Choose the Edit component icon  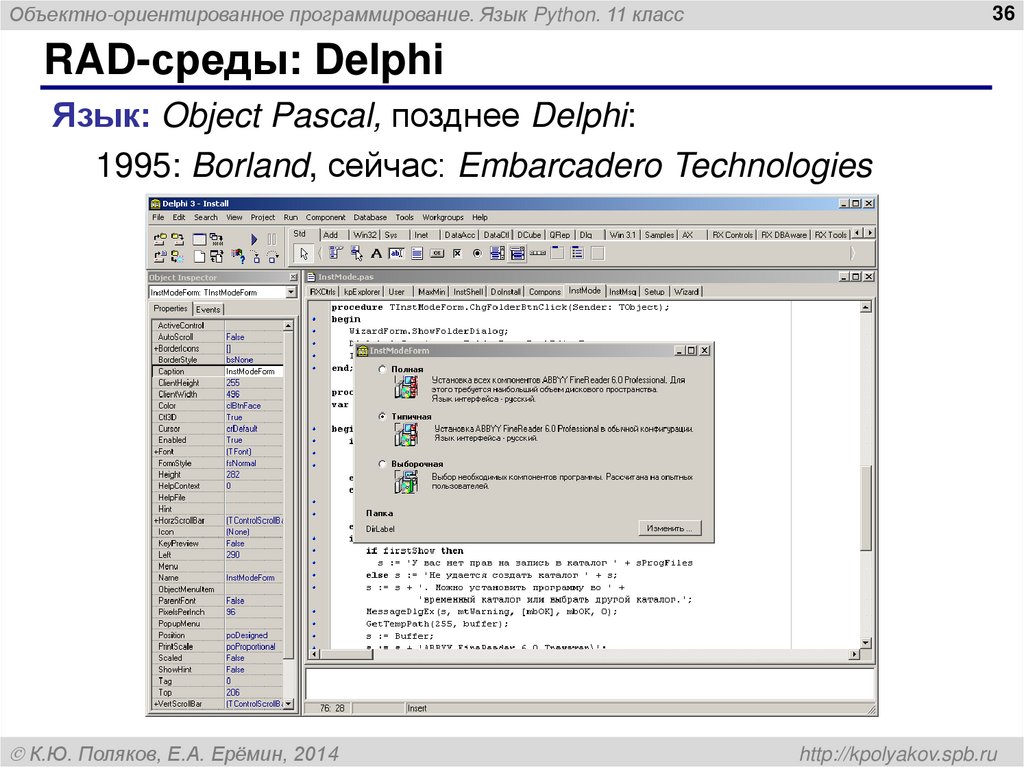(396, 253)
